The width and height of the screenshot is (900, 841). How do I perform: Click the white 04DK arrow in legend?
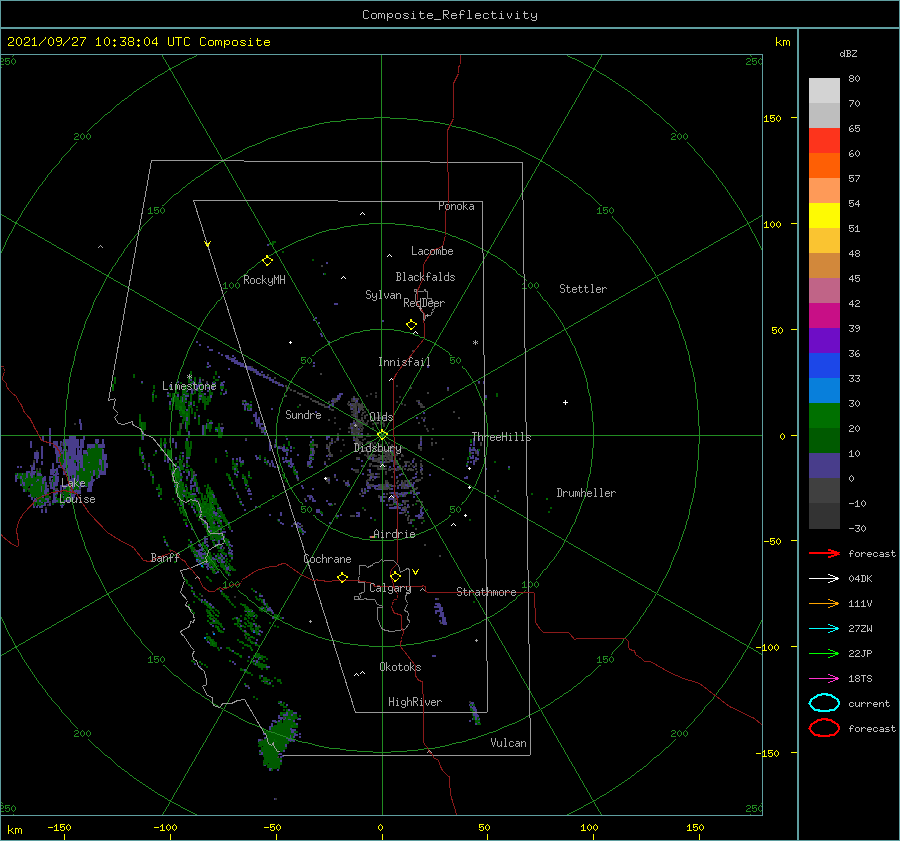tap(824, 578)
